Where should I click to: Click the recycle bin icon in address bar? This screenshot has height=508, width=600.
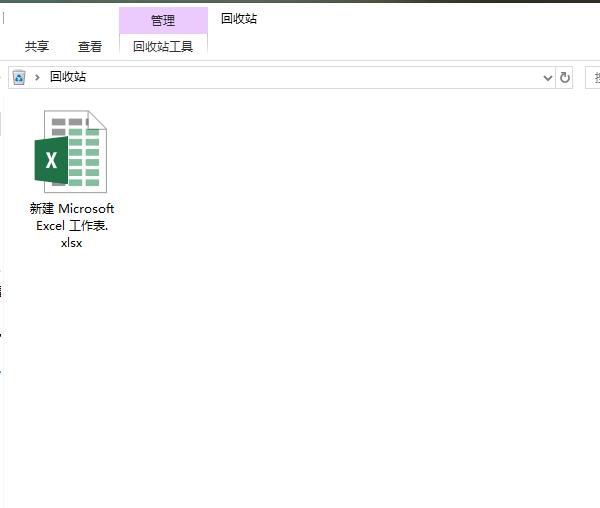19,77
